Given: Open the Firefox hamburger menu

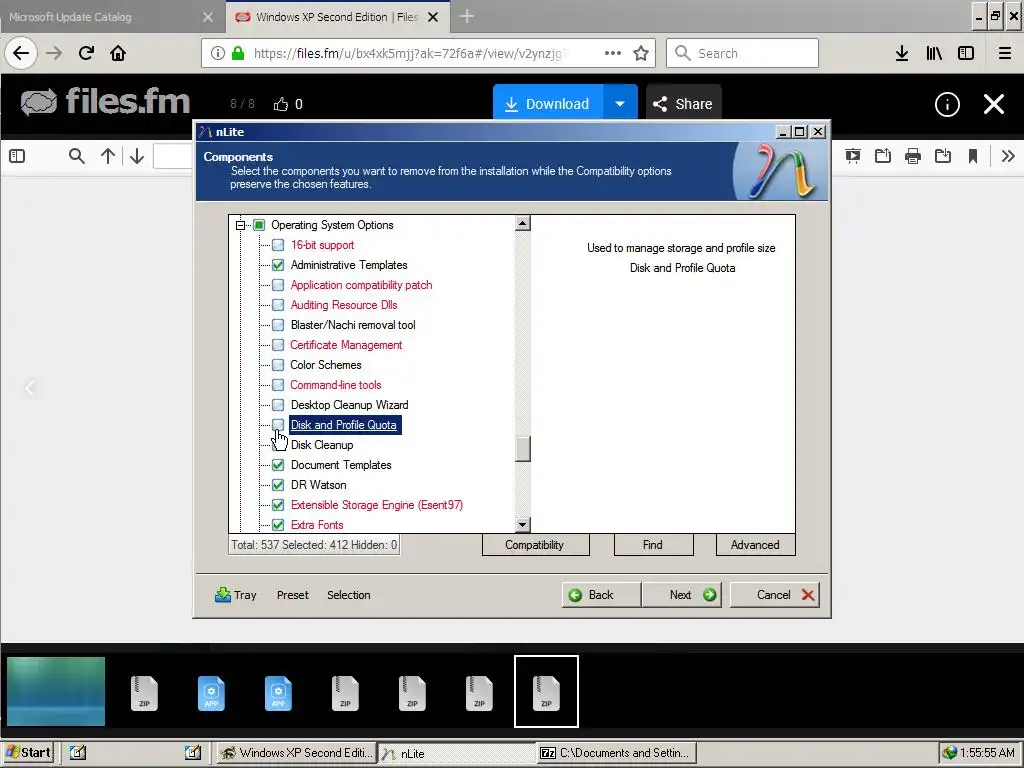Looking at the screenshot, I should coord(1005,53).
